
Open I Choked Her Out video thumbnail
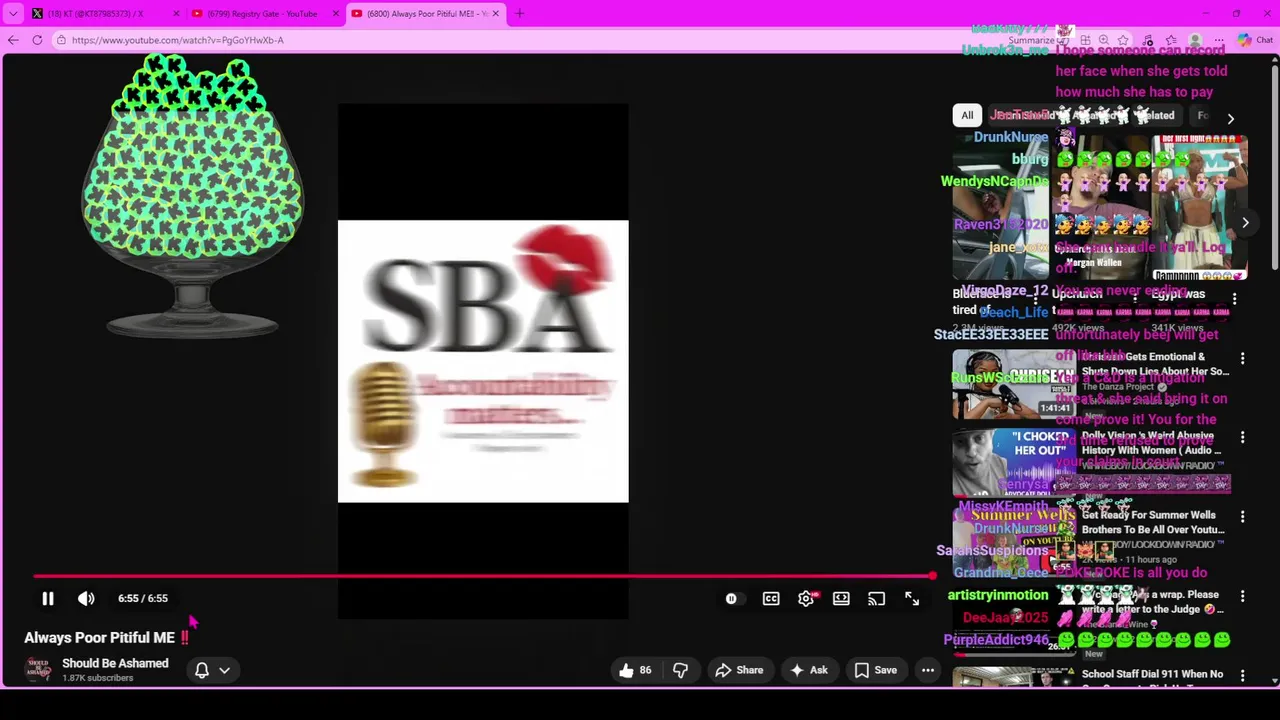coord(1013,462)
